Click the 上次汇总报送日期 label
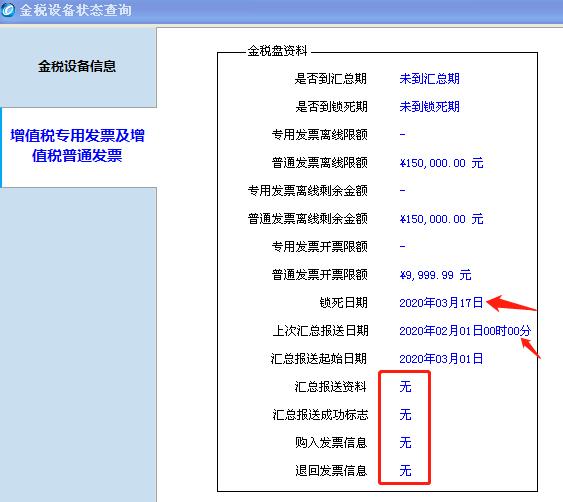563x502 pixels. pos(320,331)
